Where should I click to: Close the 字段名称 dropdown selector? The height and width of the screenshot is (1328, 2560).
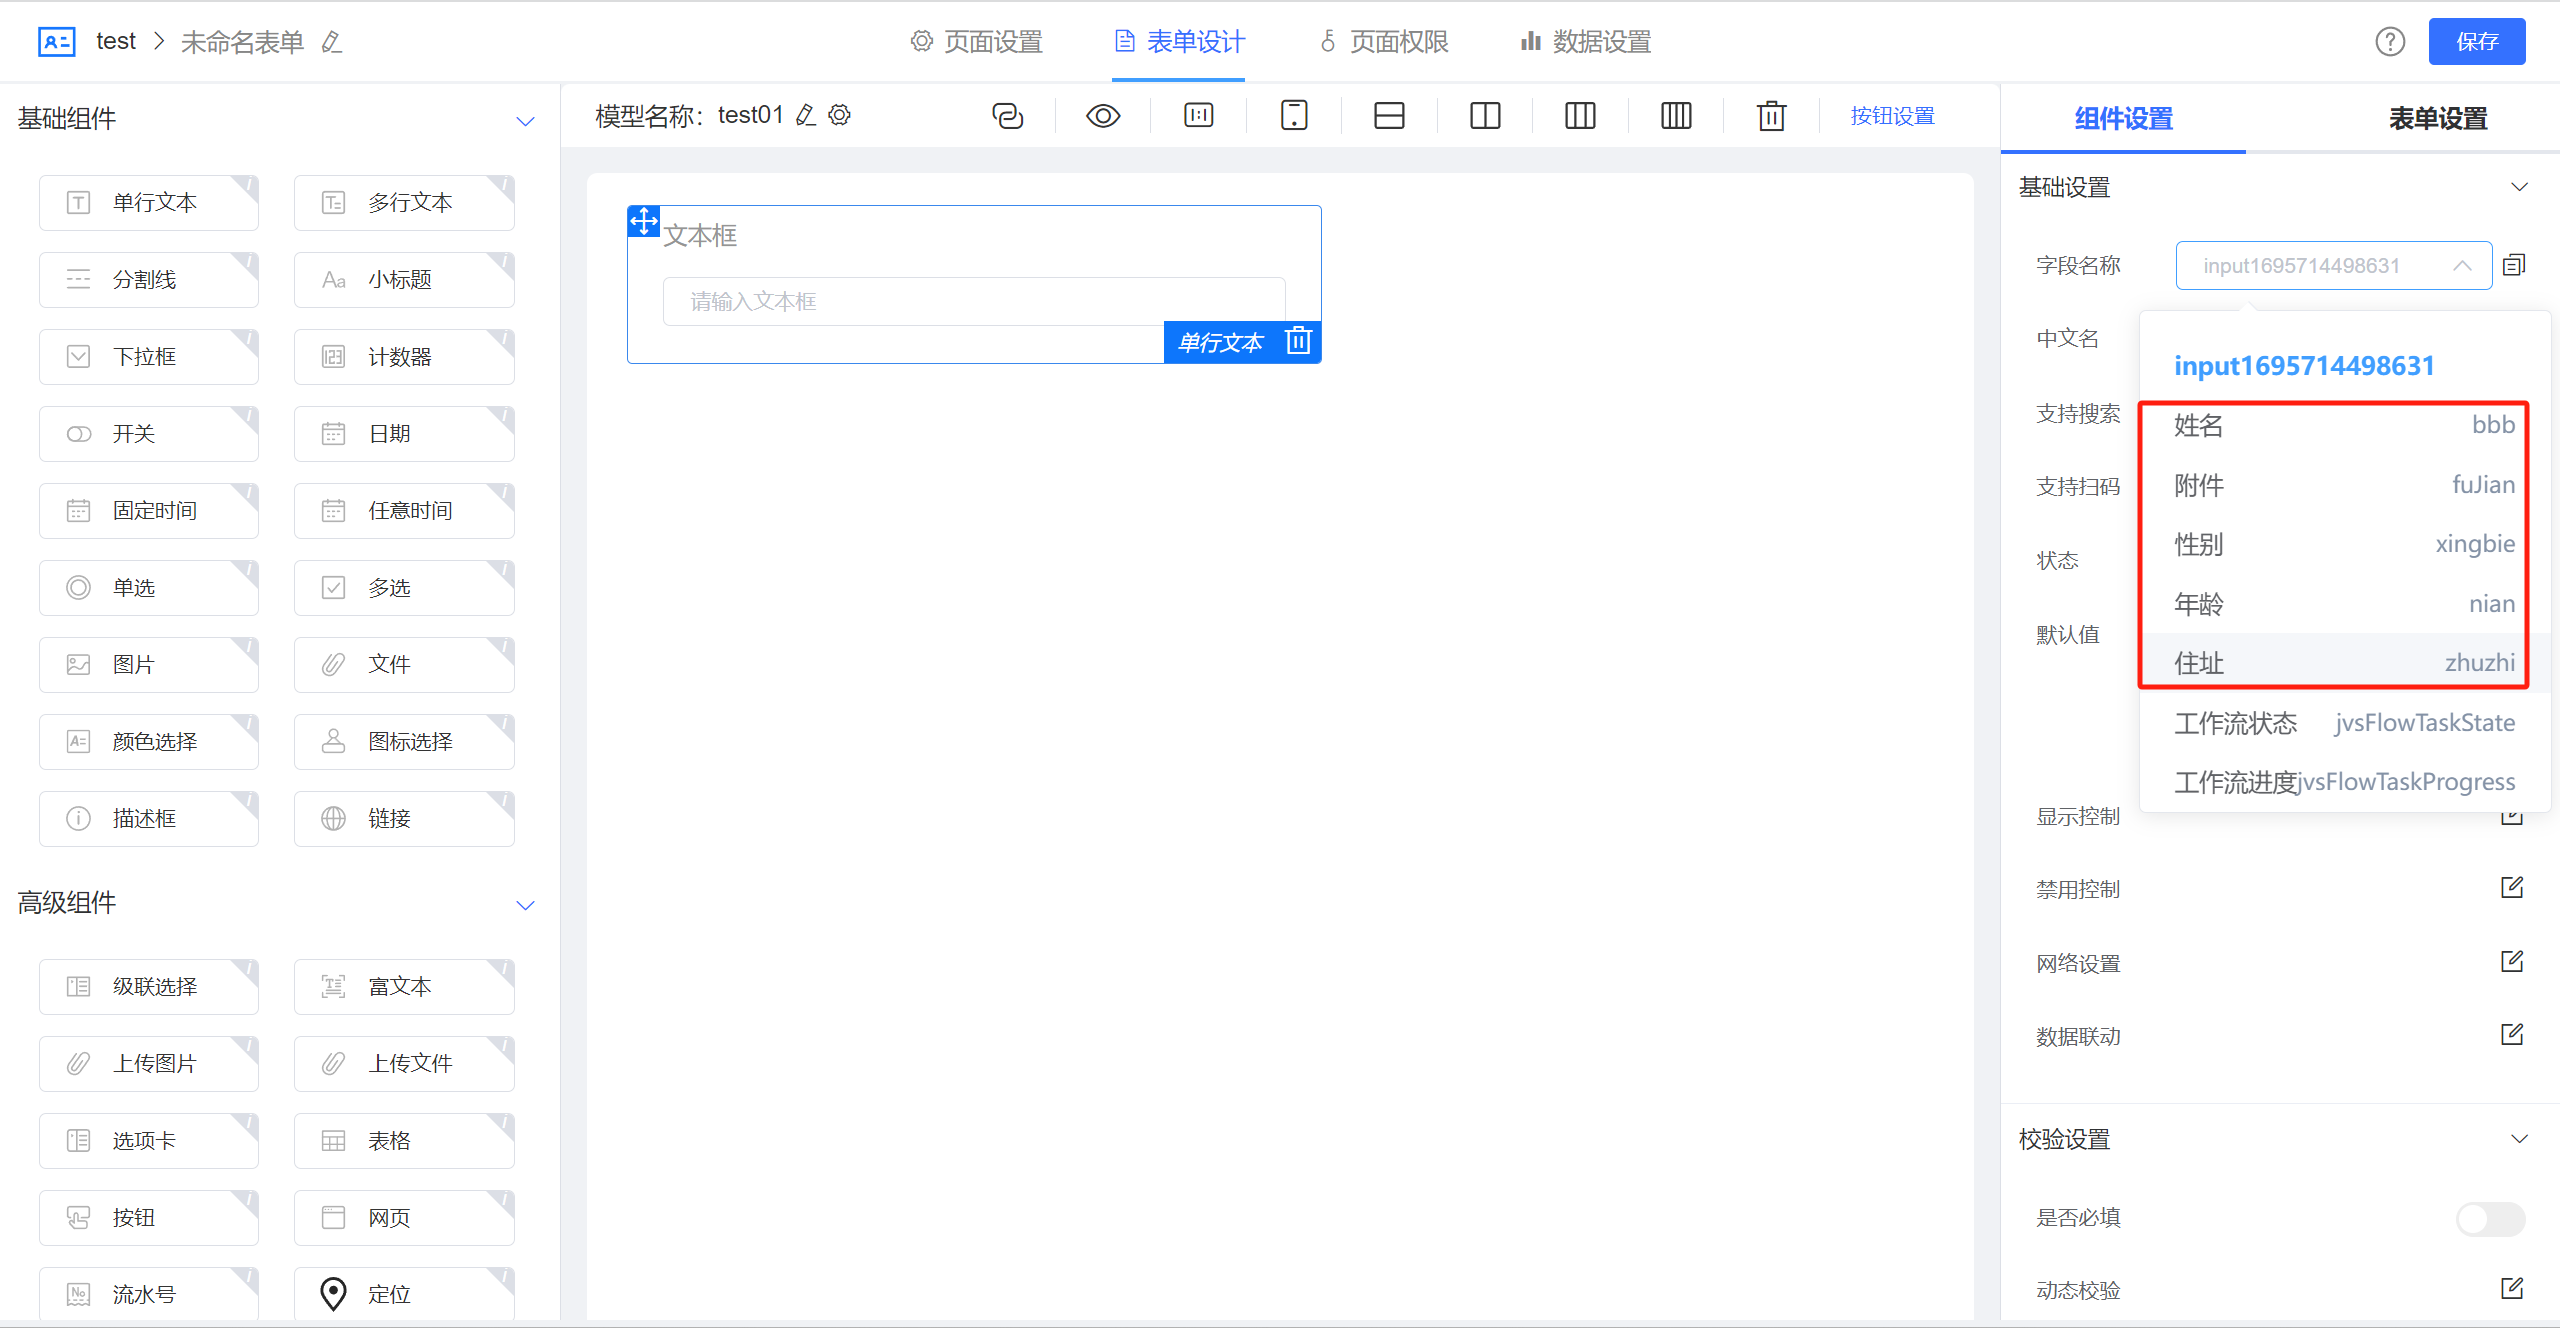(2334, 266)
